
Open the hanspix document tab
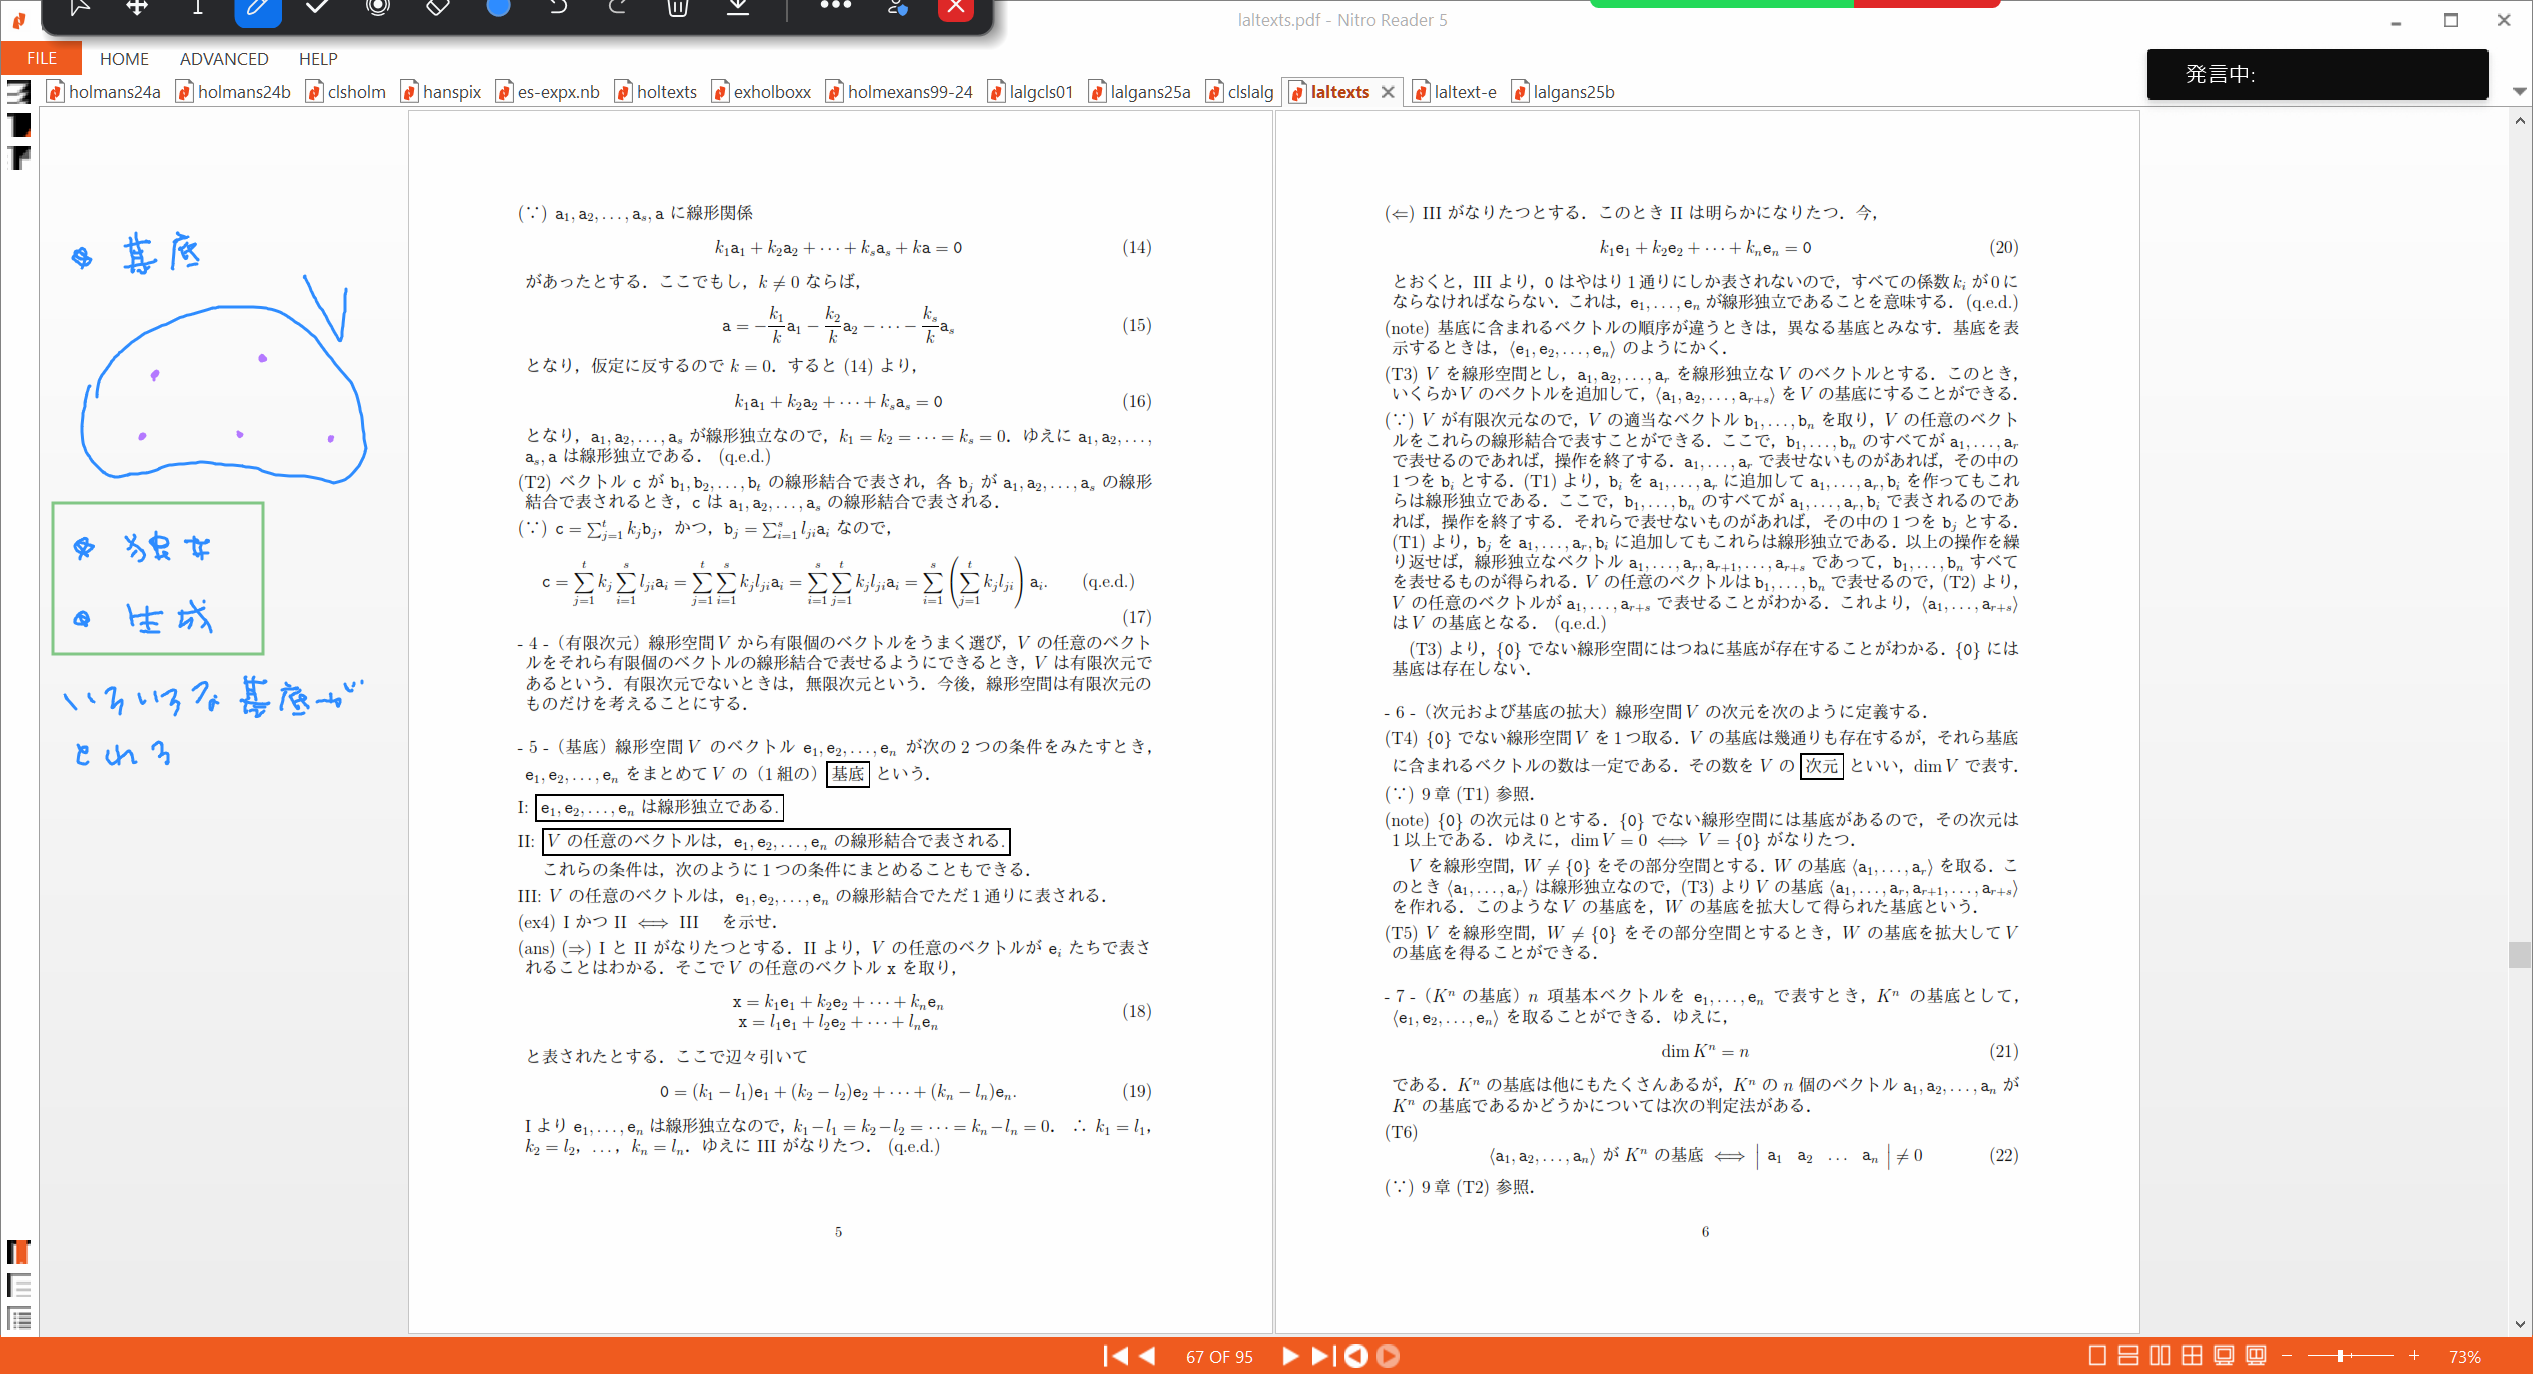(x=441, y=92)
